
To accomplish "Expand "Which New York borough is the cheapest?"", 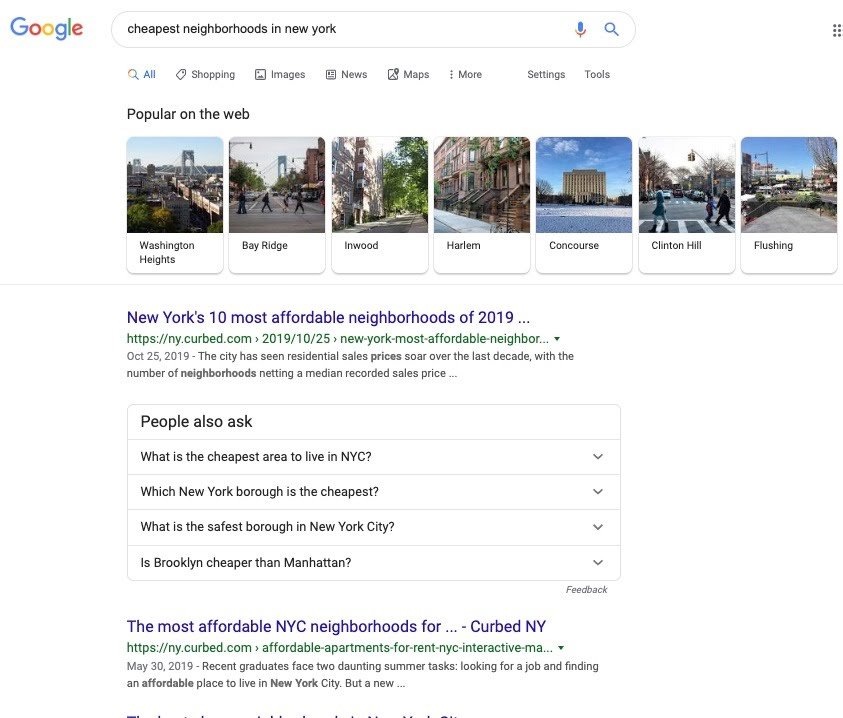I will [374, 492].
